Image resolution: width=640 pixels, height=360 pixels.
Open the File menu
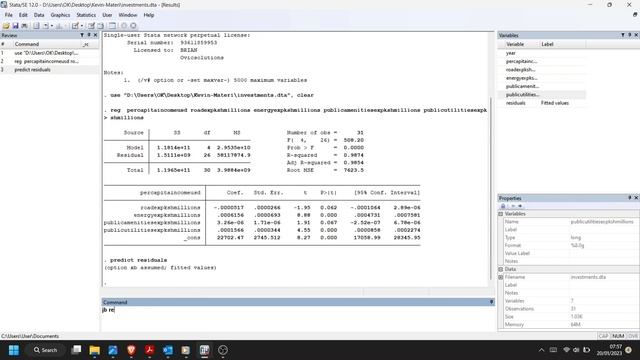click(x=9, y=15)
